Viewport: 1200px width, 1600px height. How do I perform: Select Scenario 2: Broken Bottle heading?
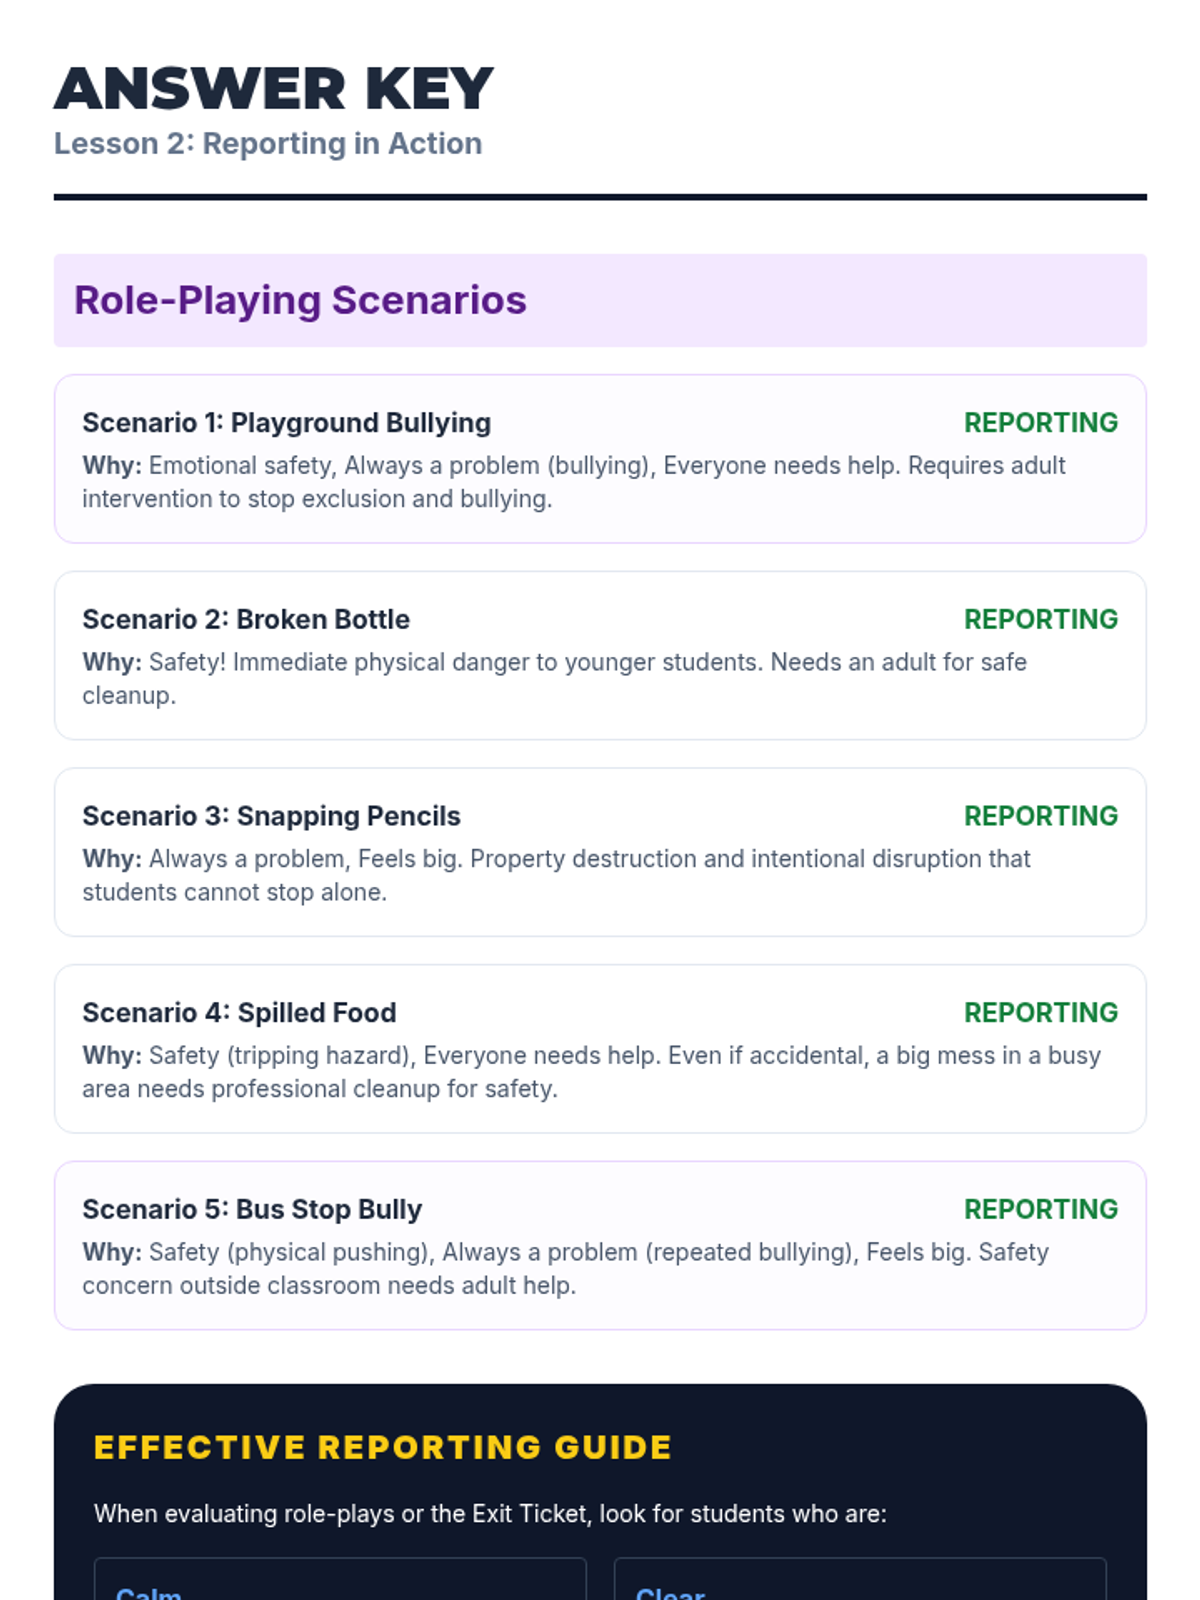click(x=246, y=619)
